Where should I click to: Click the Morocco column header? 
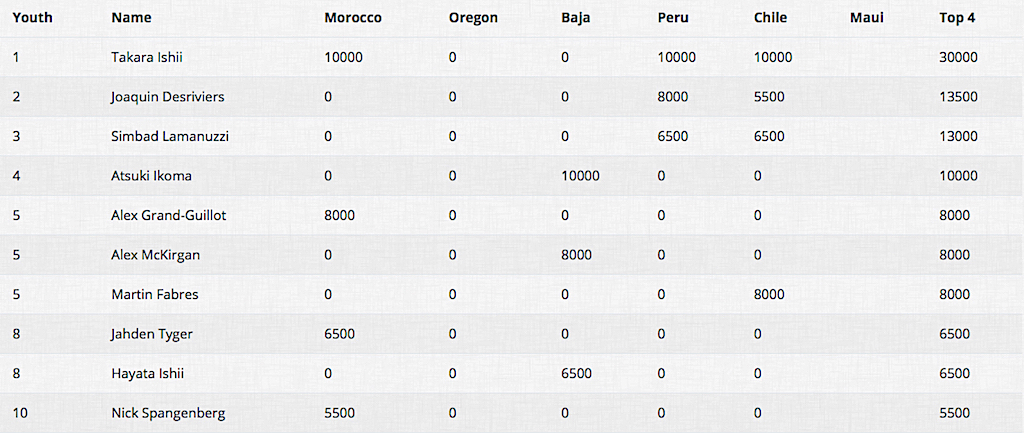[x=353, y=18]
